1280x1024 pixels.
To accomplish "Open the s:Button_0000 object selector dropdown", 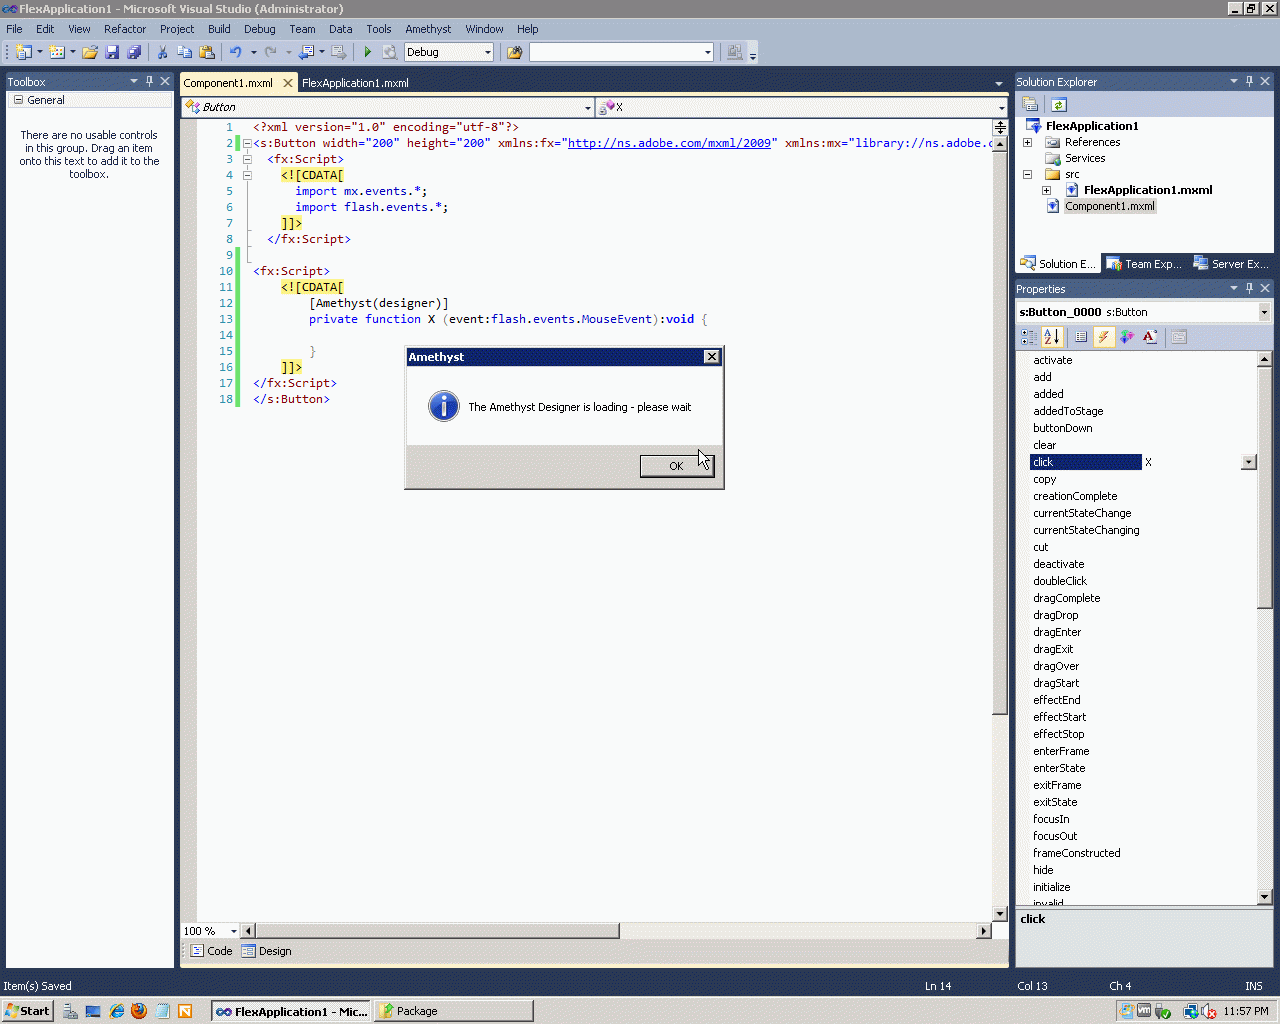I will [x=1264, y=312].
